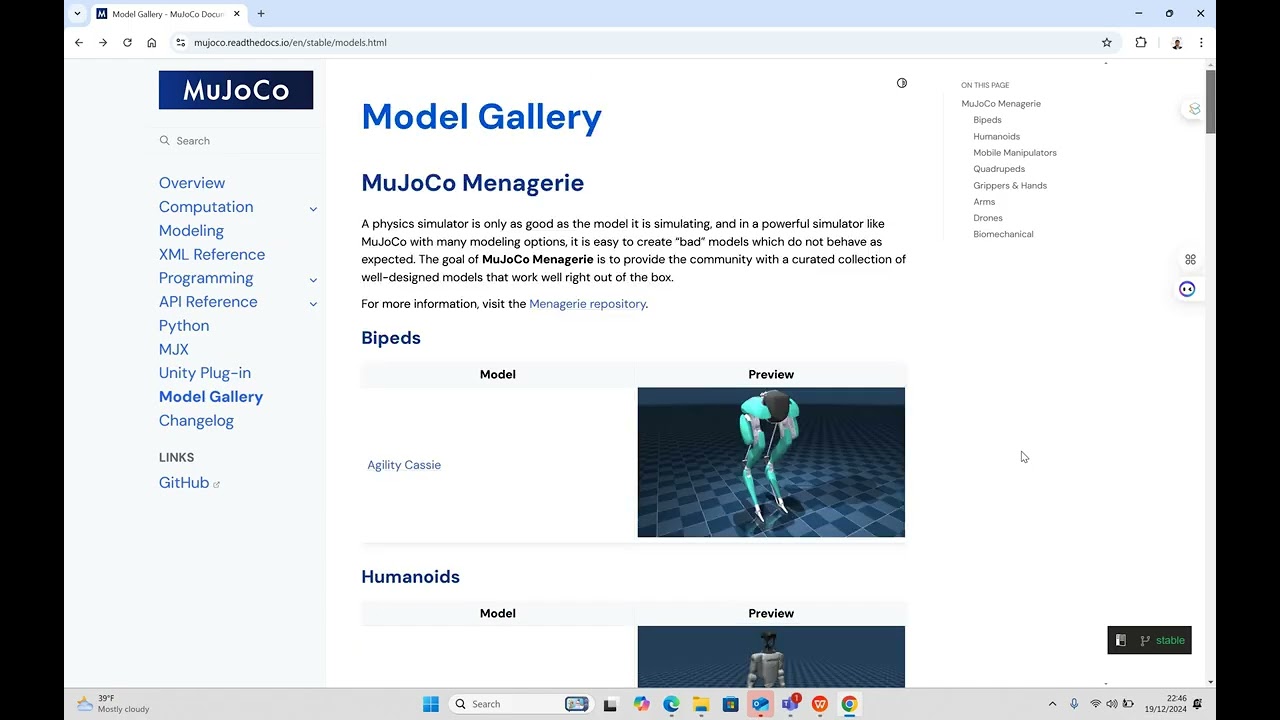This screenshot has width=1280, height=720.
Task: Launch Microsoft Edge from the taskbar
Action: tap(671, 704)
